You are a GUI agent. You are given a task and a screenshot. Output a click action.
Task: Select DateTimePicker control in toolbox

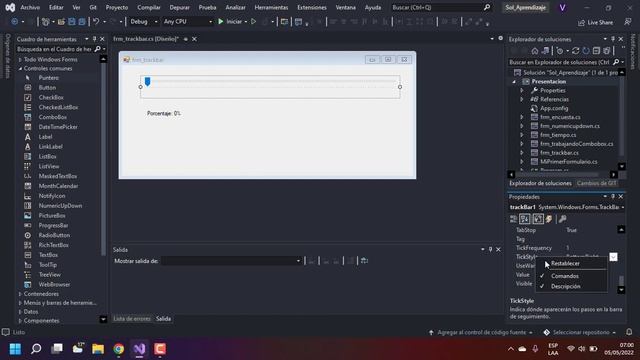pos(58,127)
